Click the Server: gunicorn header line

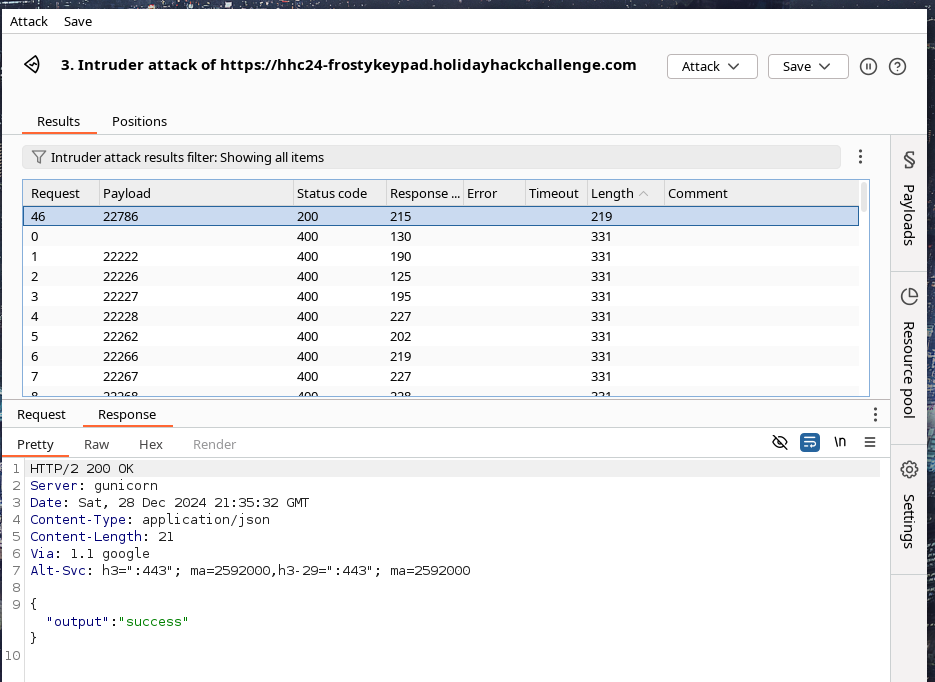(x=94, y=486)
